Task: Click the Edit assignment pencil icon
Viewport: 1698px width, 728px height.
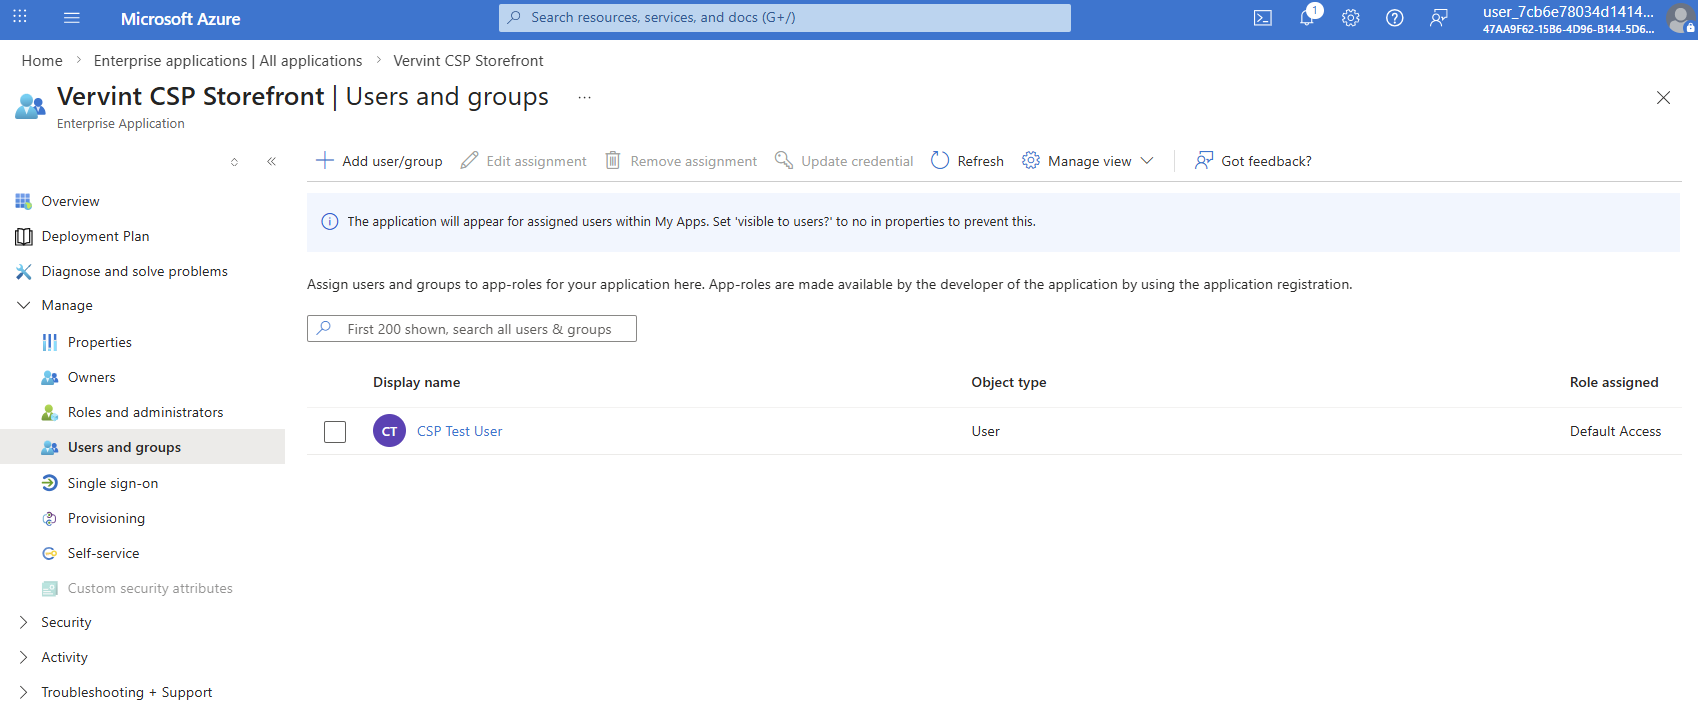Action: [x=469, y=160]
